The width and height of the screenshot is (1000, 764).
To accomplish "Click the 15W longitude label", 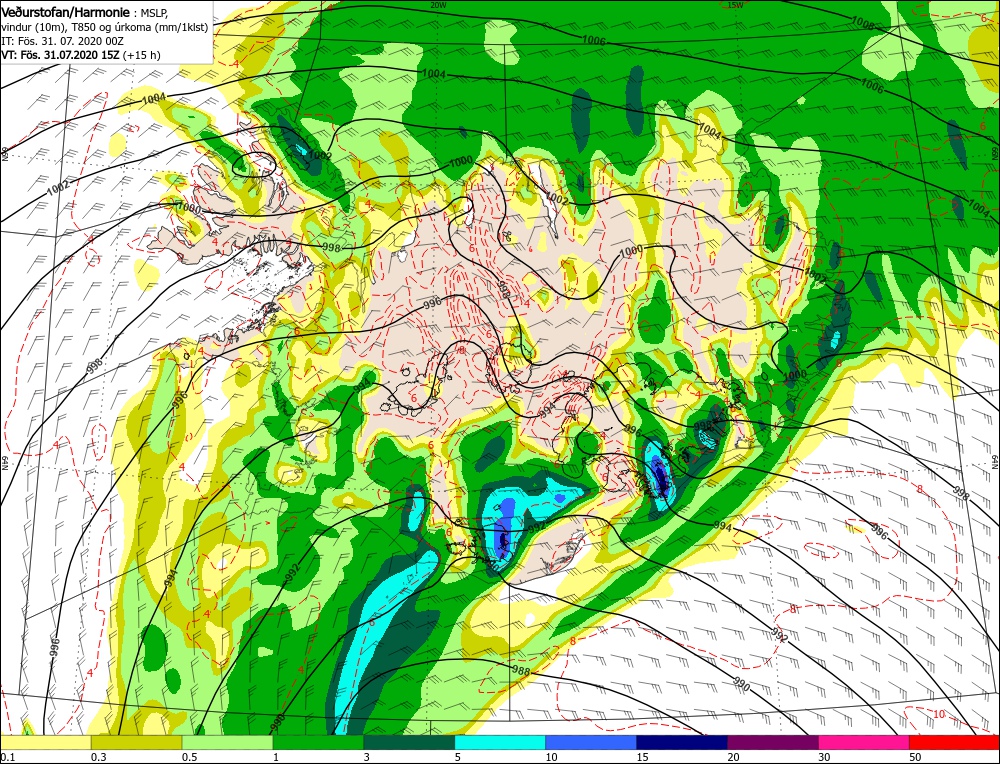I will click(735, 4).
